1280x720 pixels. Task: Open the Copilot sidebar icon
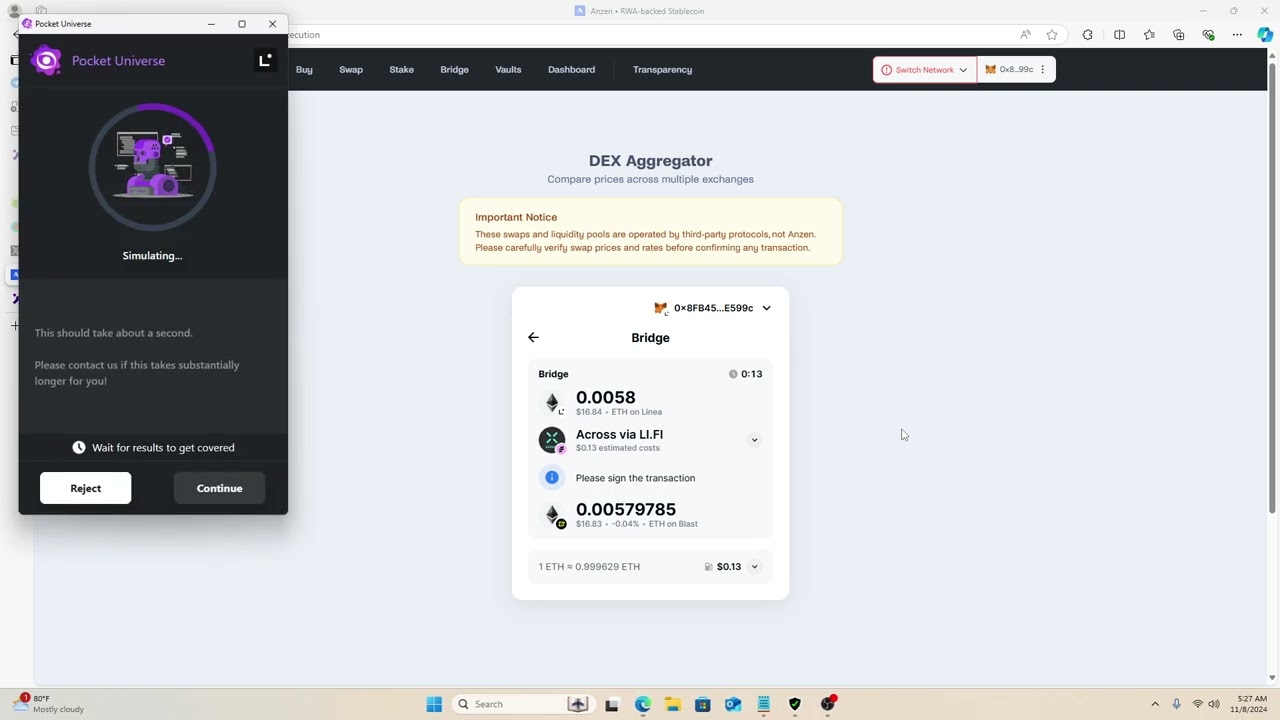click(x=1265, y=35)
